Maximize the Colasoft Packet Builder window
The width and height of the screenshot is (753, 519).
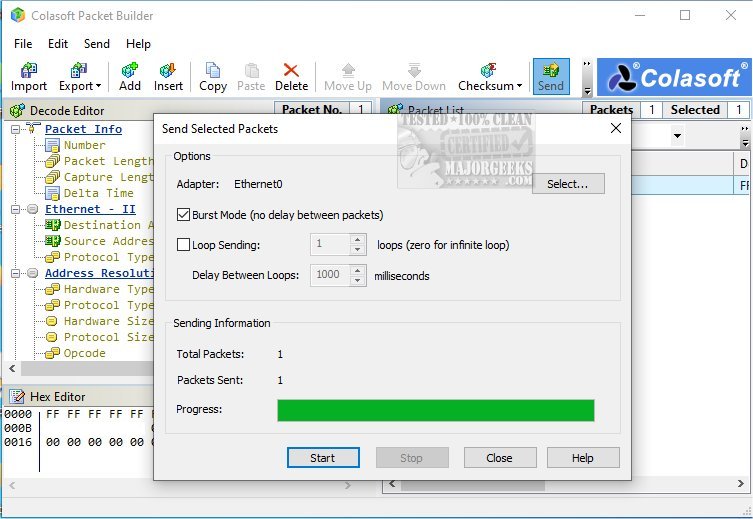pos(685,15)
